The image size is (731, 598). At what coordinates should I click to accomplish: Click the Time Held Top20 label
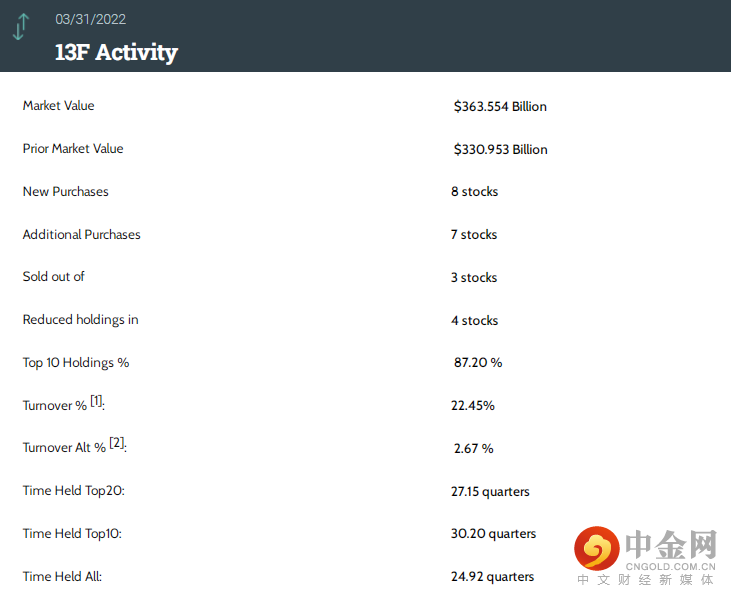click(74, 491)
